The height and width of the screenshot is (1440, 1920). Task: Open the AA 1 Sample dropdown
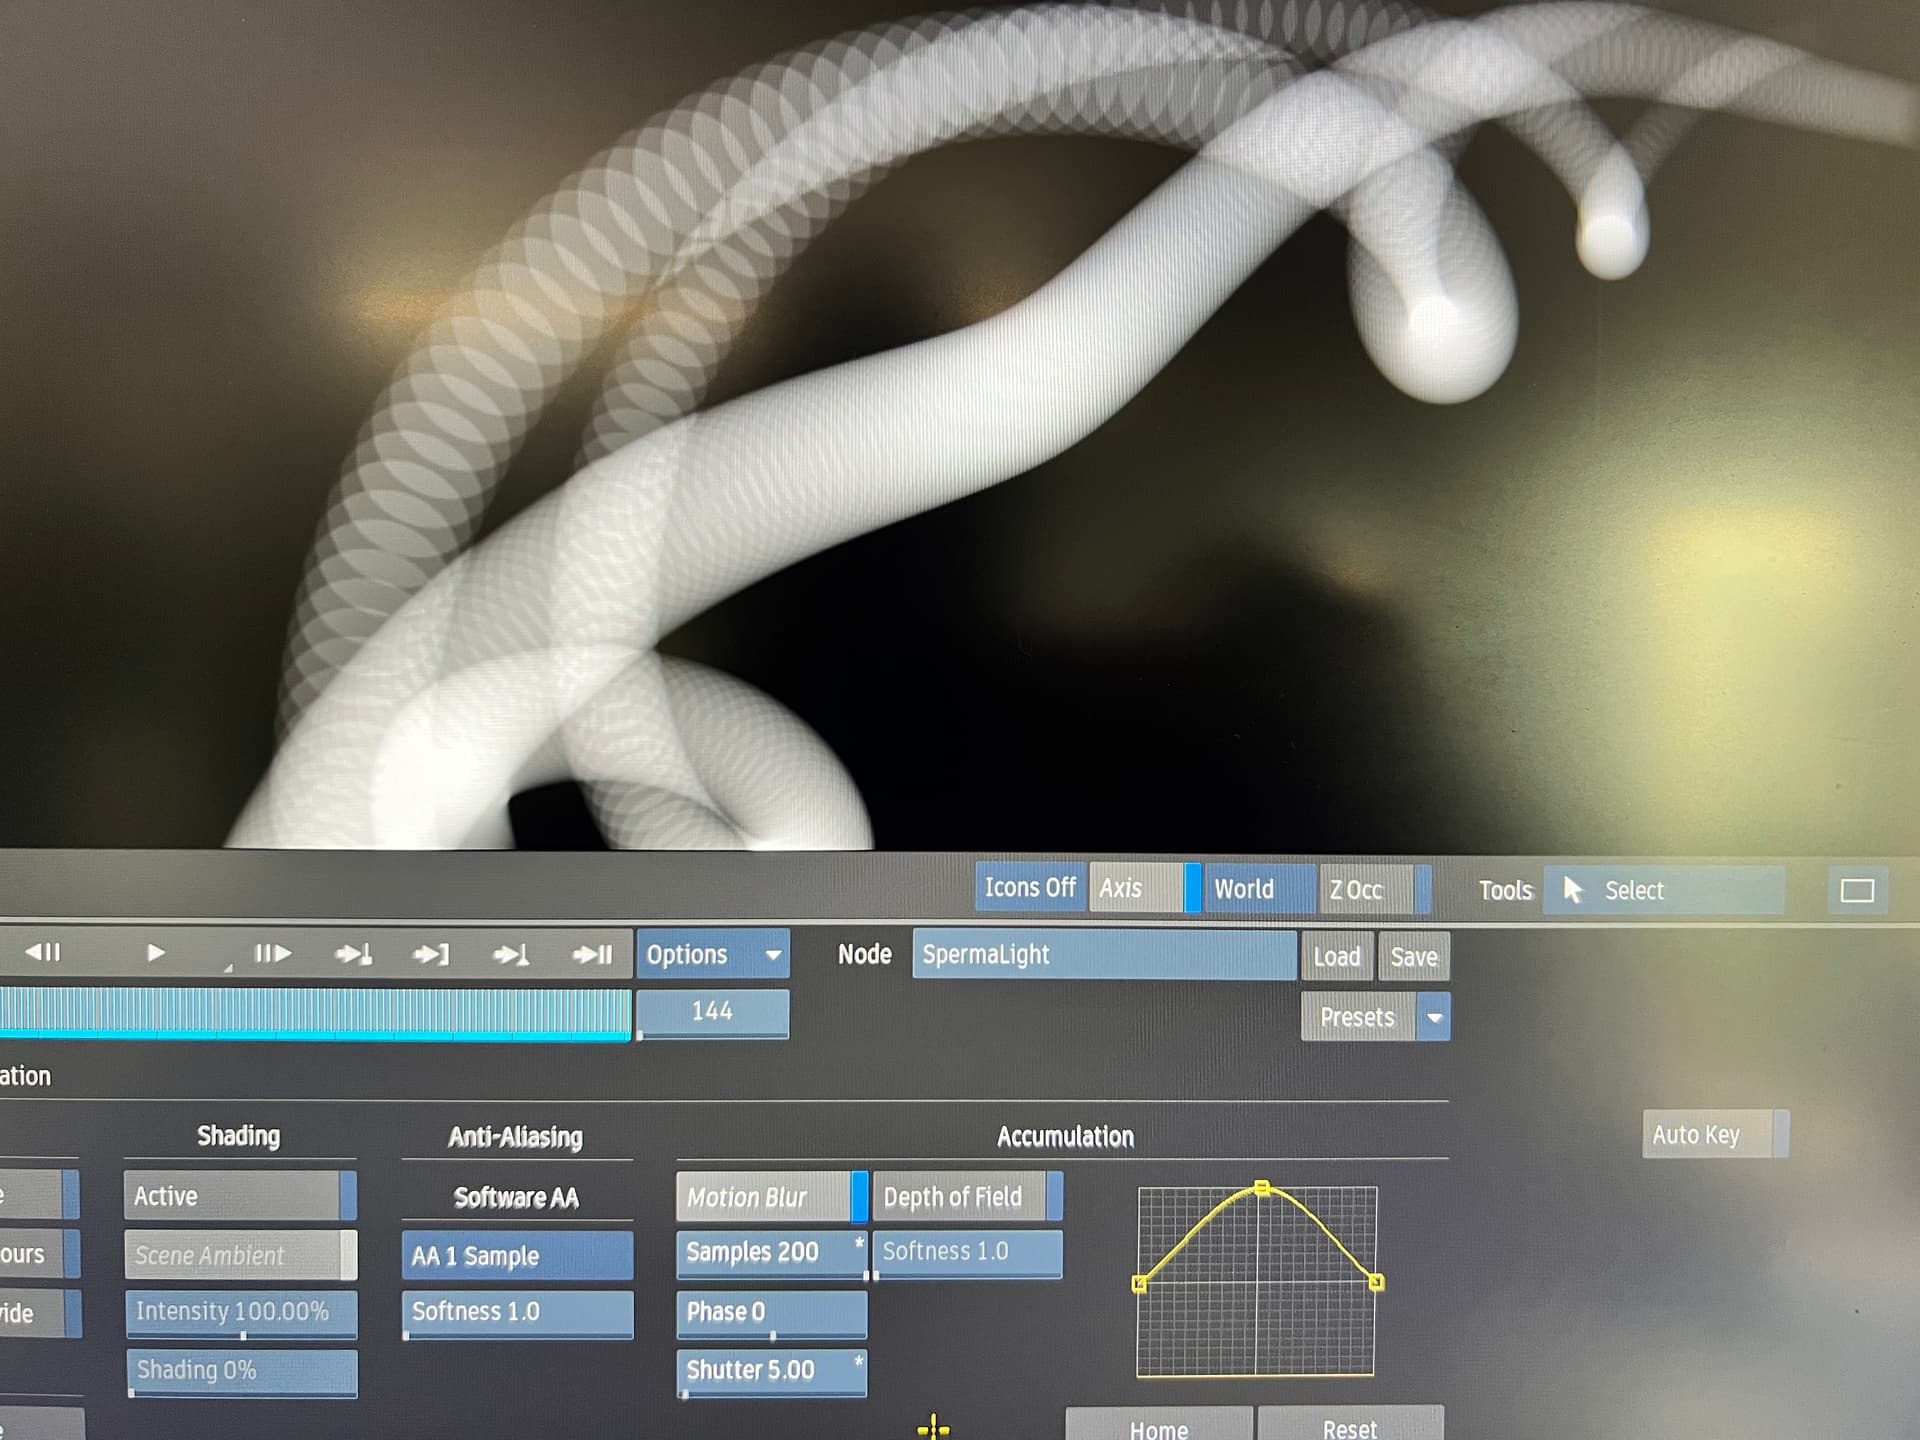pyautogui.click(x=516, y=1256)
